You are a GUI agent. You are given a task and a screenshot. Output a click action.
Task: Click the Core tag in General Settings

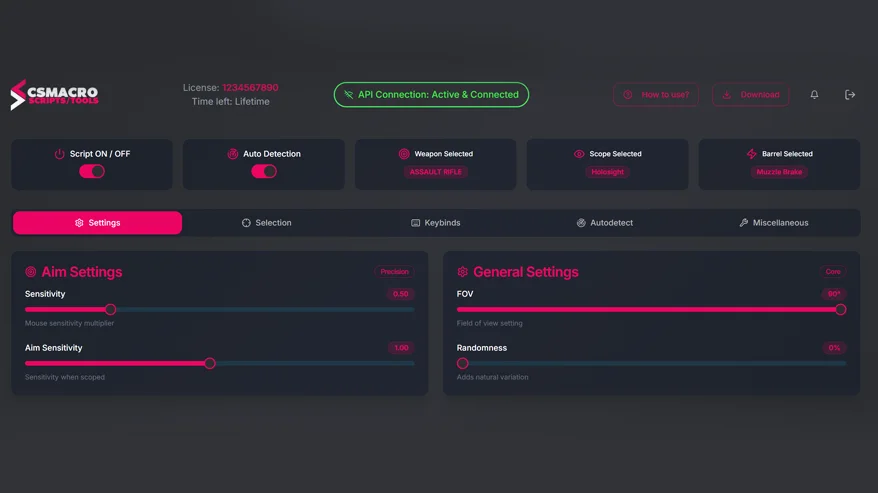tap(833, 272)
